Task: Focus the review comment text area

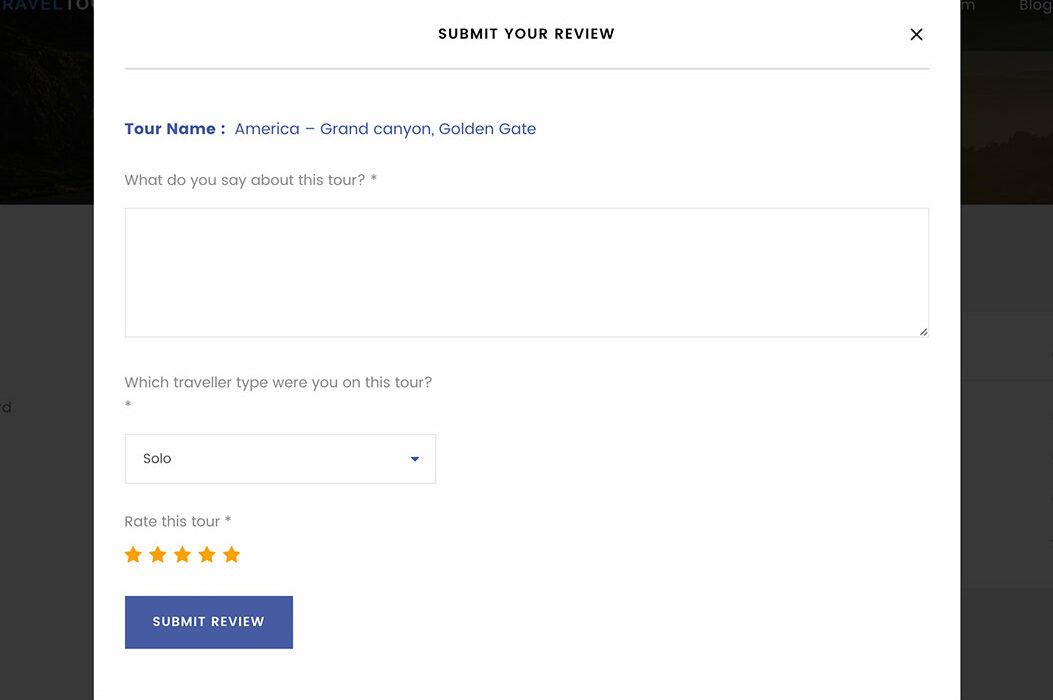Action: 526,272
